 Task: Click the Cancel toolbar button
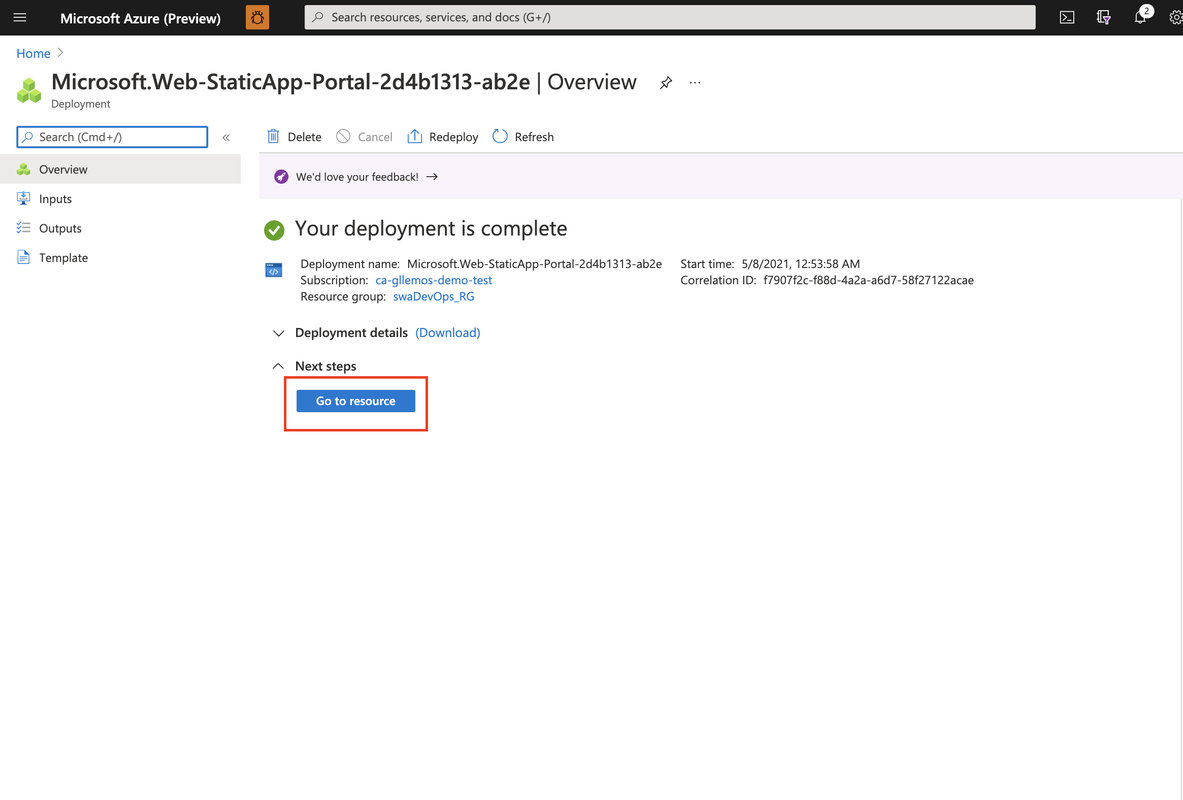click(364, 137)
